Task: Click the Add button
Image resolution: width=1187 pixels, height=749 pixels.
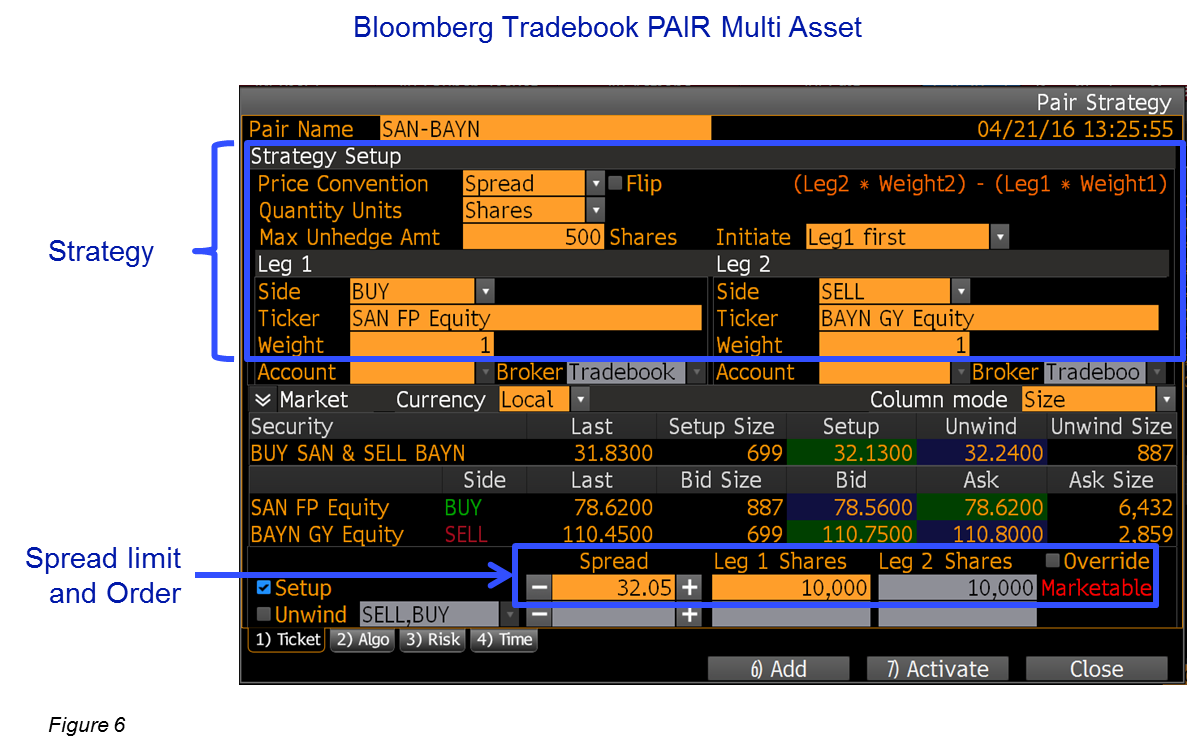Action: click(778, 669)
